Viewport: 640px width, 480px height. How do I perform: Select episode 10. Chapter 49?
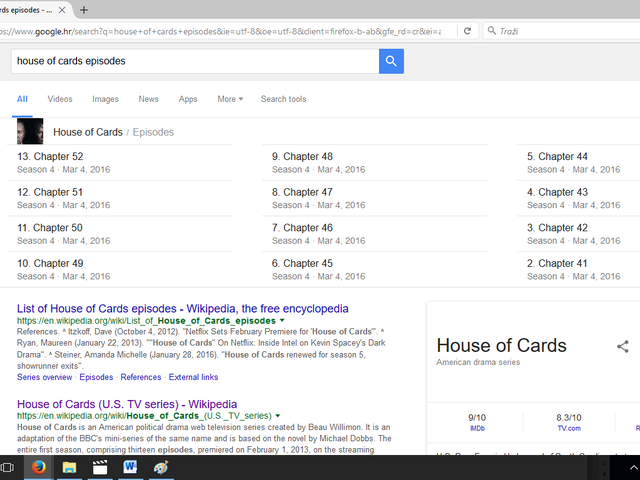[120, 269]
